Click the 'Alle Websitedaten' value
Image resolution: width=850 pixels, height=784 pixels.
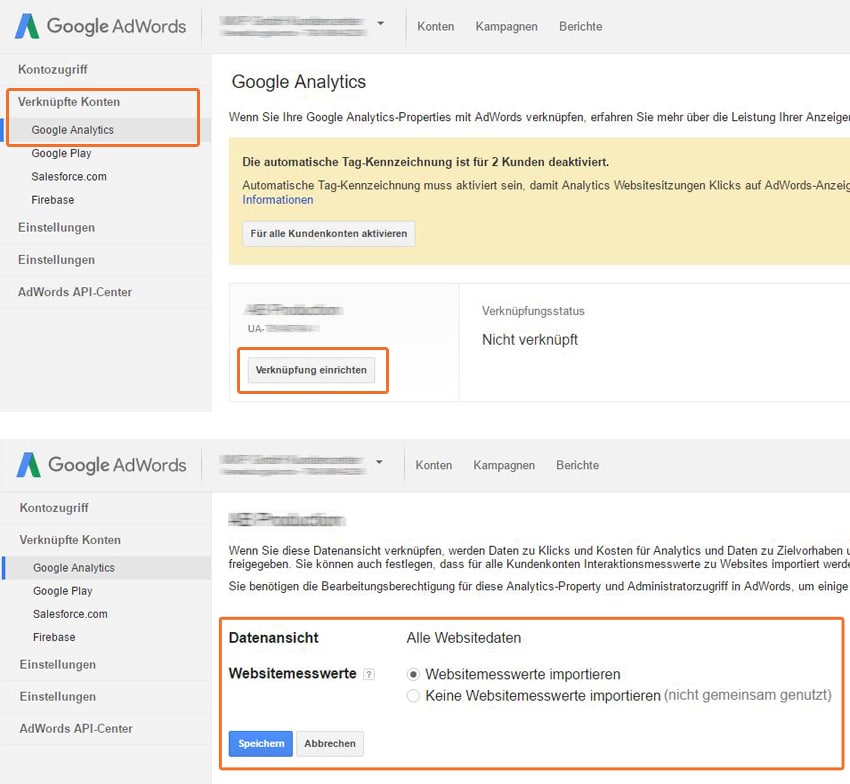click(x=463, y=638)
